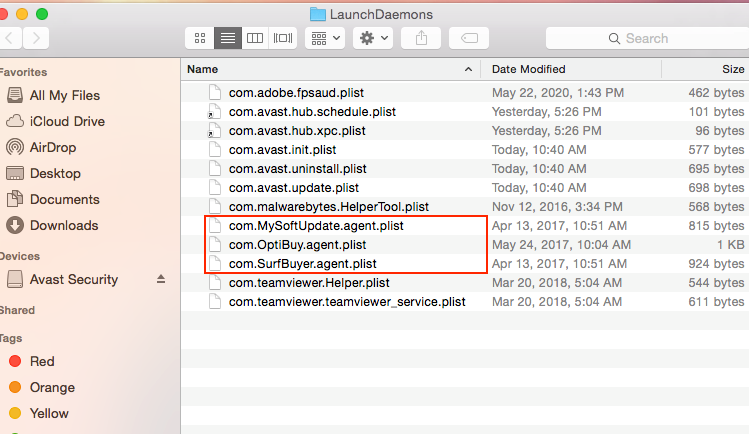Open the Action gear menu
The height and width of the screenshot is (434, 749).
coord(373,38)
